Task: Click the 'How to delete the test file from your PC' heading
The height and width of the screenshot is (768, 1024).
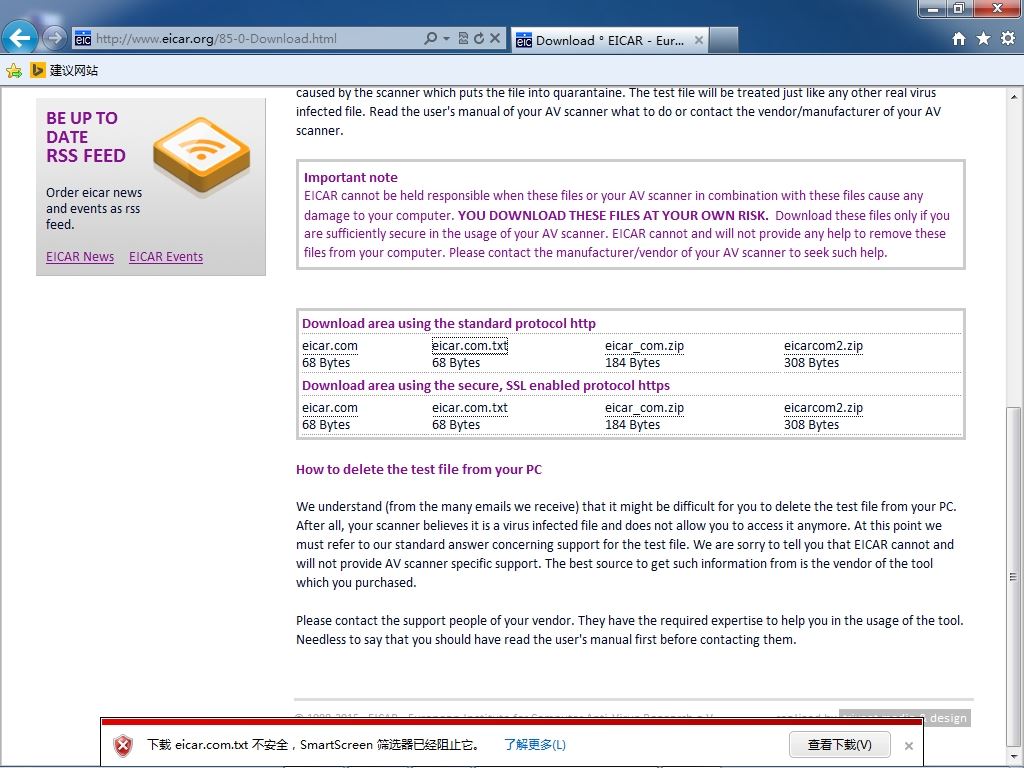Action: point(419,470)
